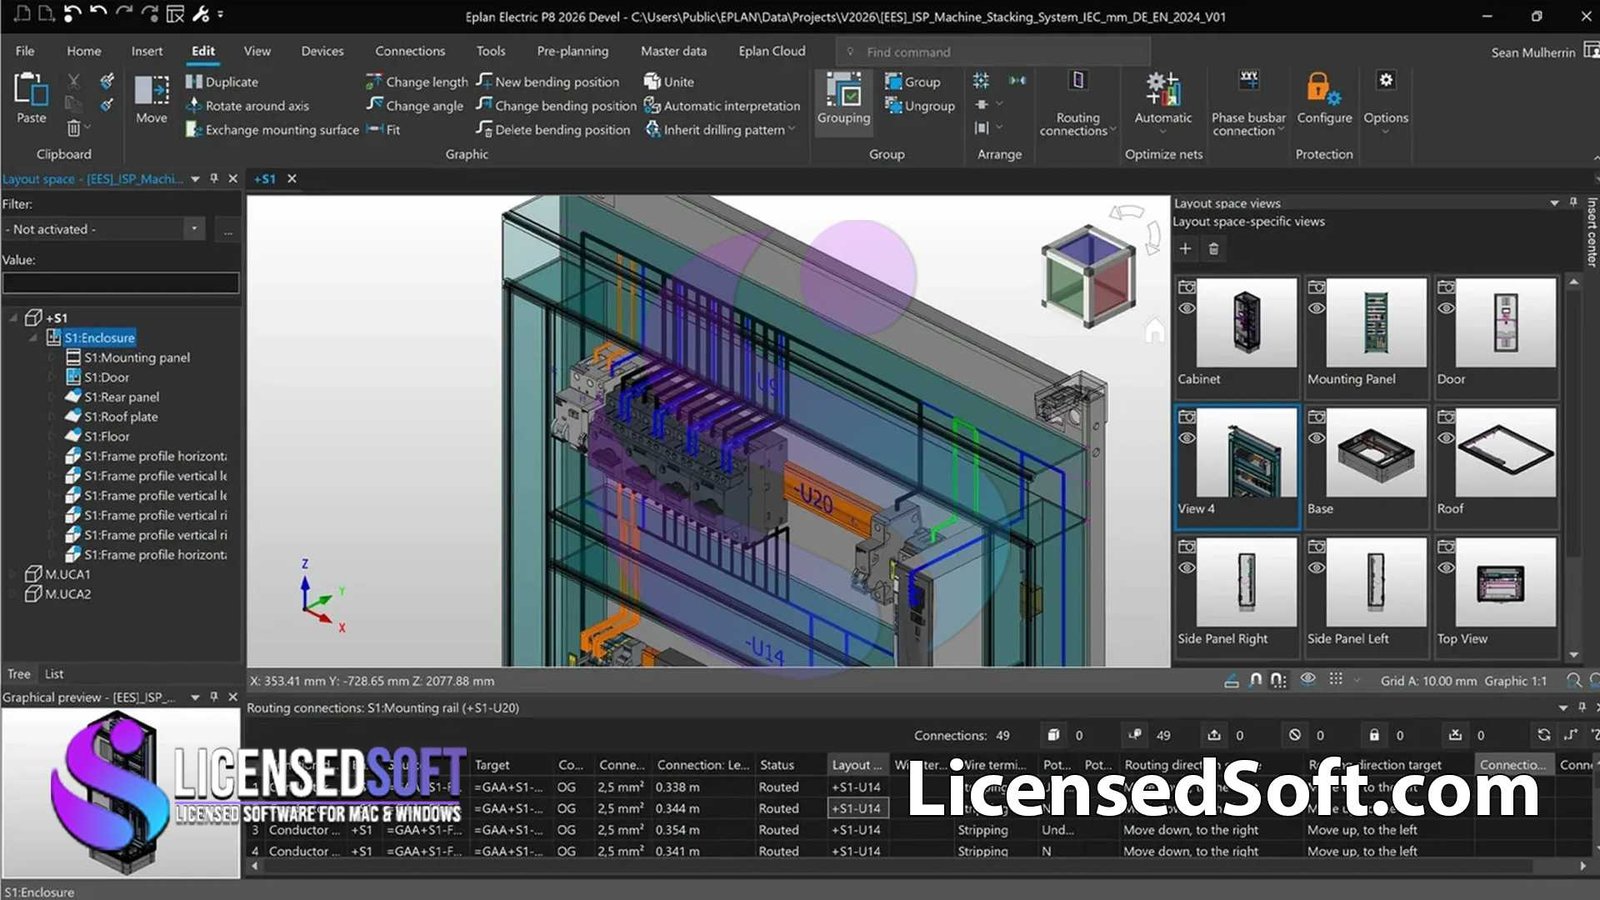The image size is (1600, 900).
Task: Open the Filter dropdown showing Not activated
Action: 195,228
